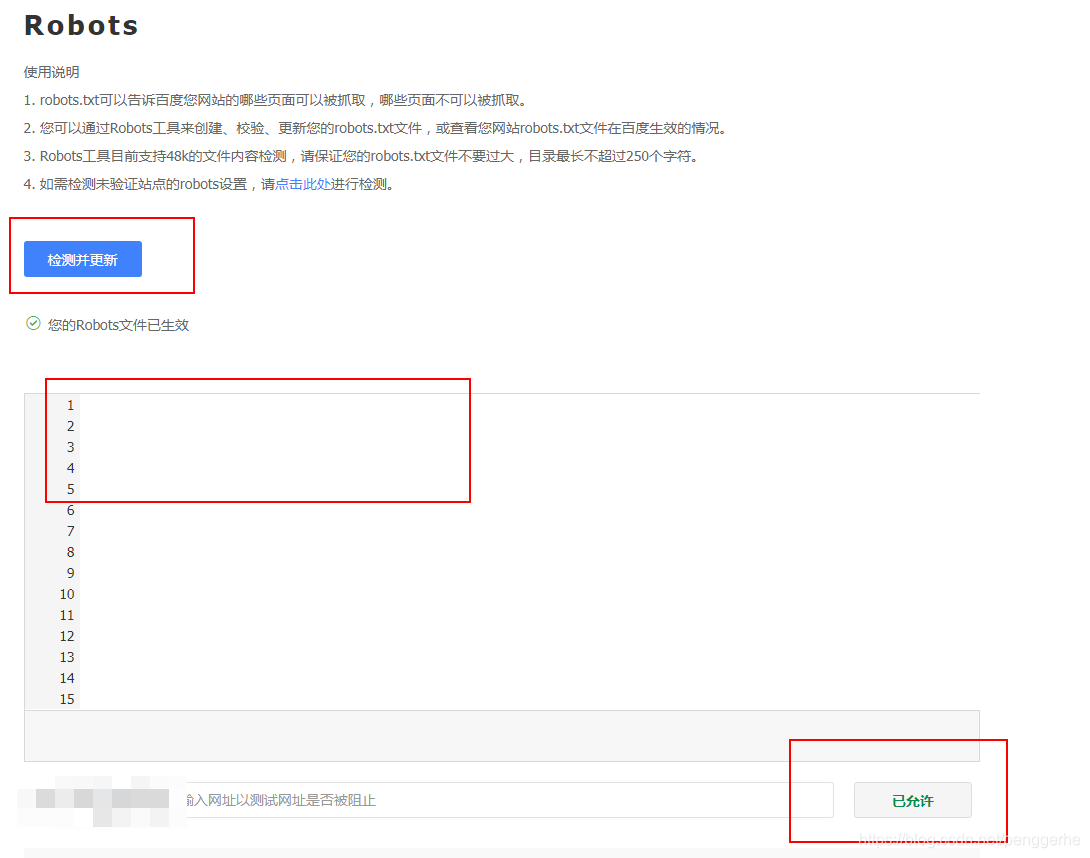Click instruction 3 about 48k file limit
Image resolution: width=1090 pixels, height=858 pixels.
click(x=362, y=156)
